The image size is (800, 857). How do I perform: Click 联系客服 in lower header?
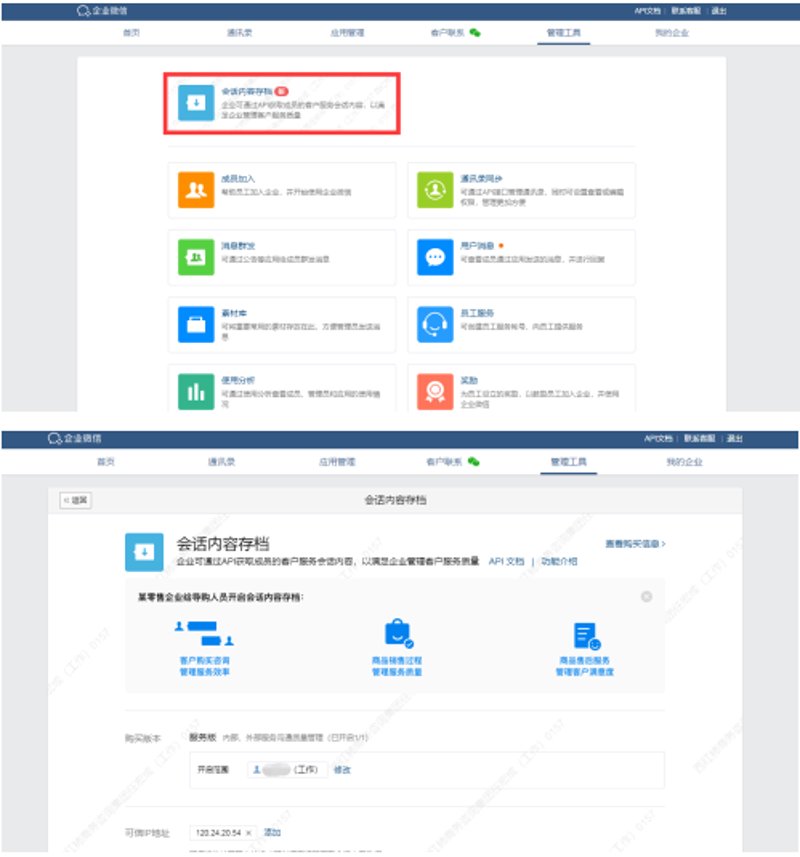699,438
